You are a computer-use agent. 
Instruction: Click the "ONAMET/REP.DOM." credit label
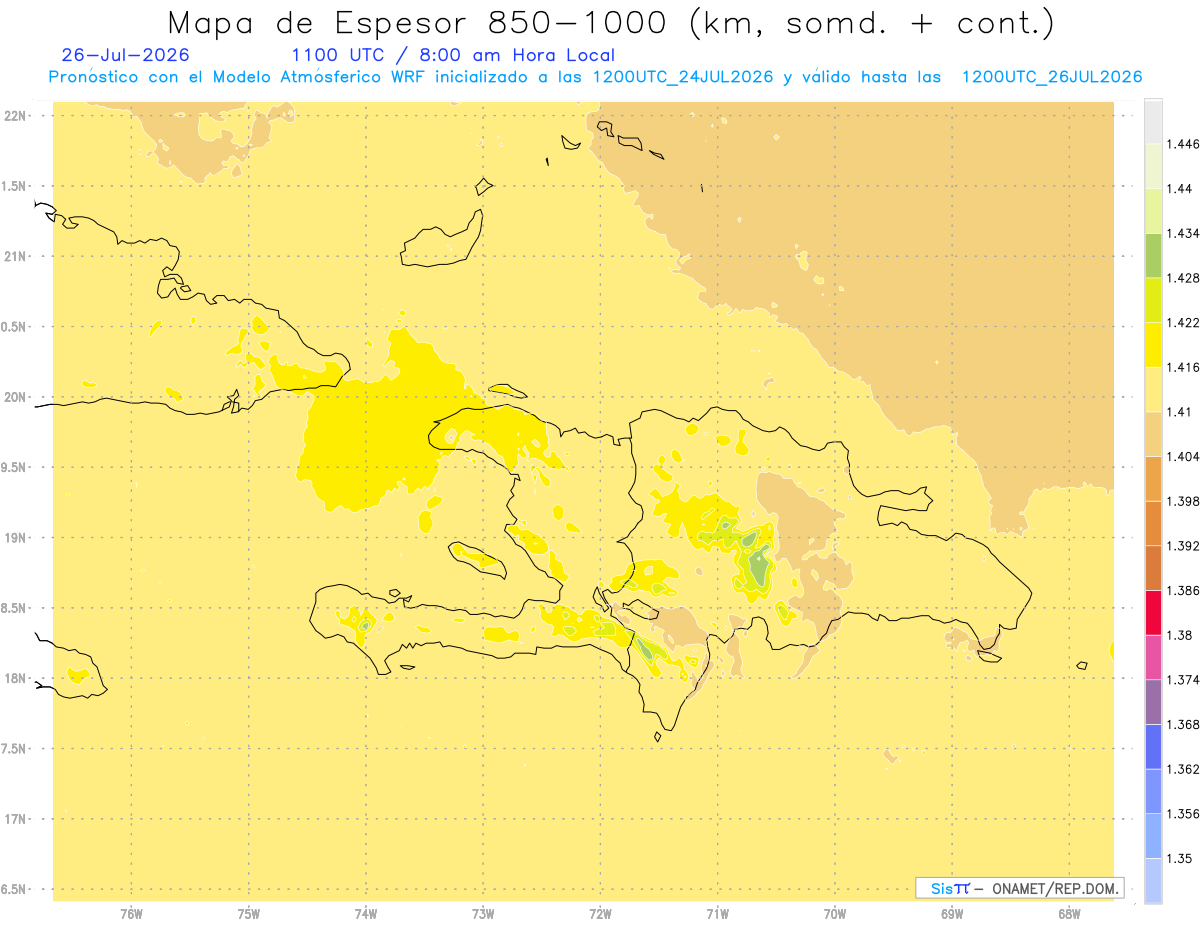1056,888
